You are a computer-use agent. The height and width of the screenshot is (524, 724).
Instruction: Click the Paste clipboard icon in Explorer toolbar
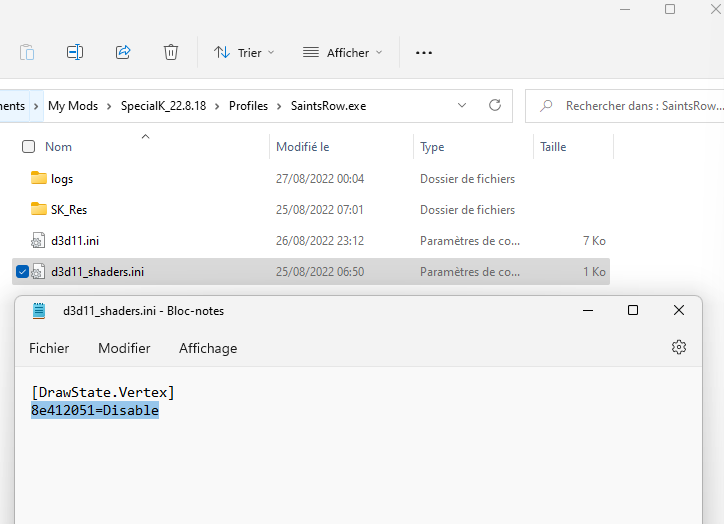[27, 52]
